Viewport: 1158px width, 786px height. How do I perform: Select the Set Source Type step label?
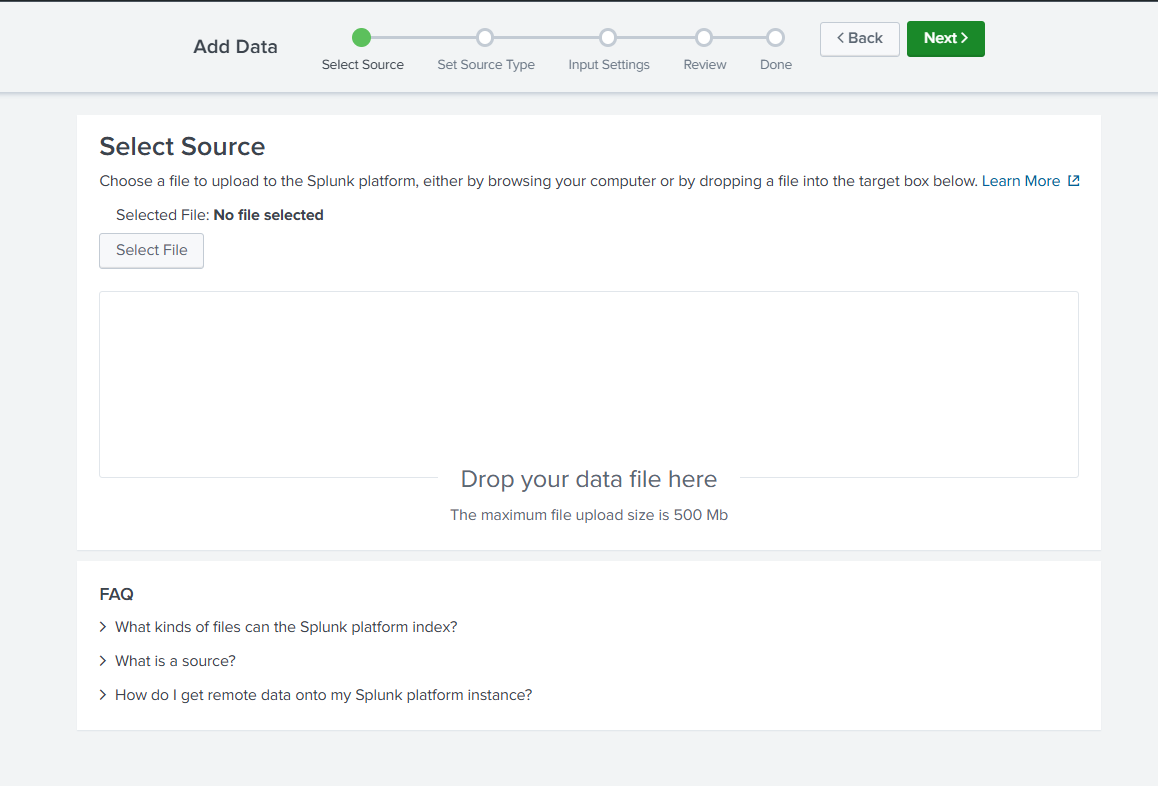coord(486,65)
